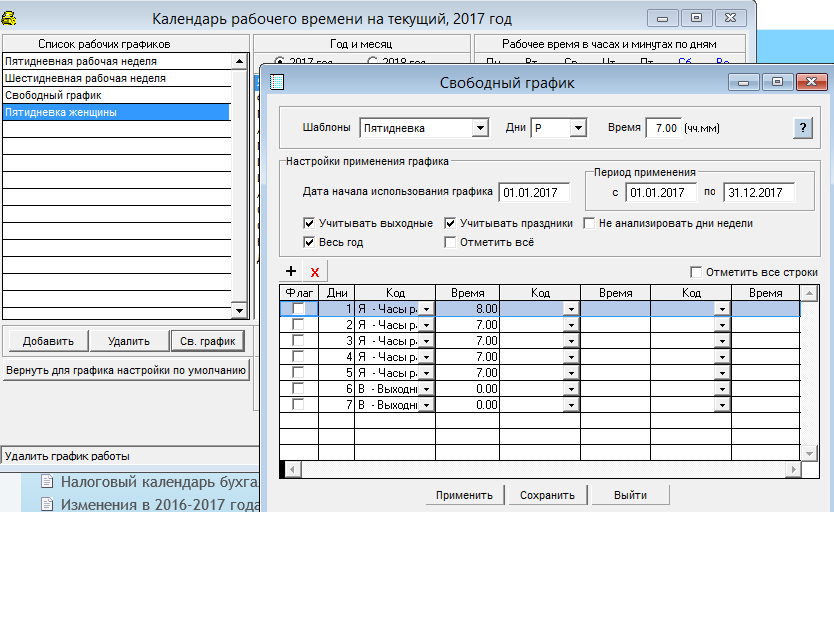
Task: Open help with the question mark button
Action: pos(801,128)
